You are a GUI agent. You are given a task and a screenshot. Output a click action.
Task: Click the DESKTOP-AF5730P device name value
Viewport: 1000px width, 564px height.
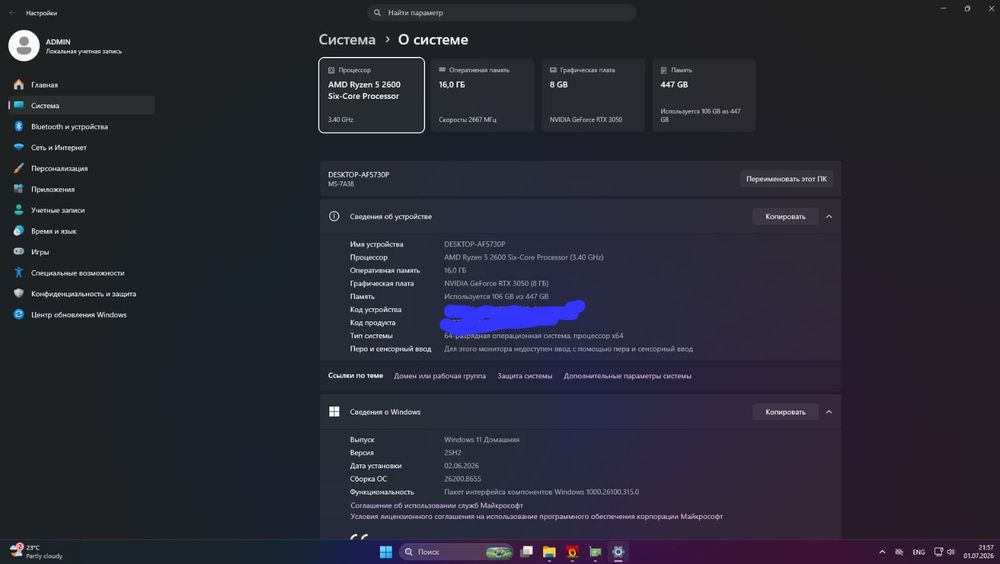(x=474, y=244)
